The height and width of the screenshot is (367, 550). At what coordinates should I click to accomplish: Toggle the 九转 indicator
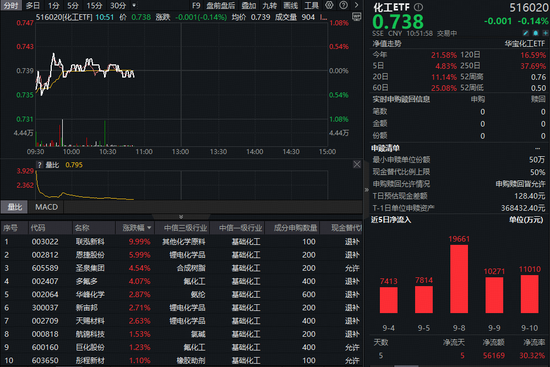(269, 6)
